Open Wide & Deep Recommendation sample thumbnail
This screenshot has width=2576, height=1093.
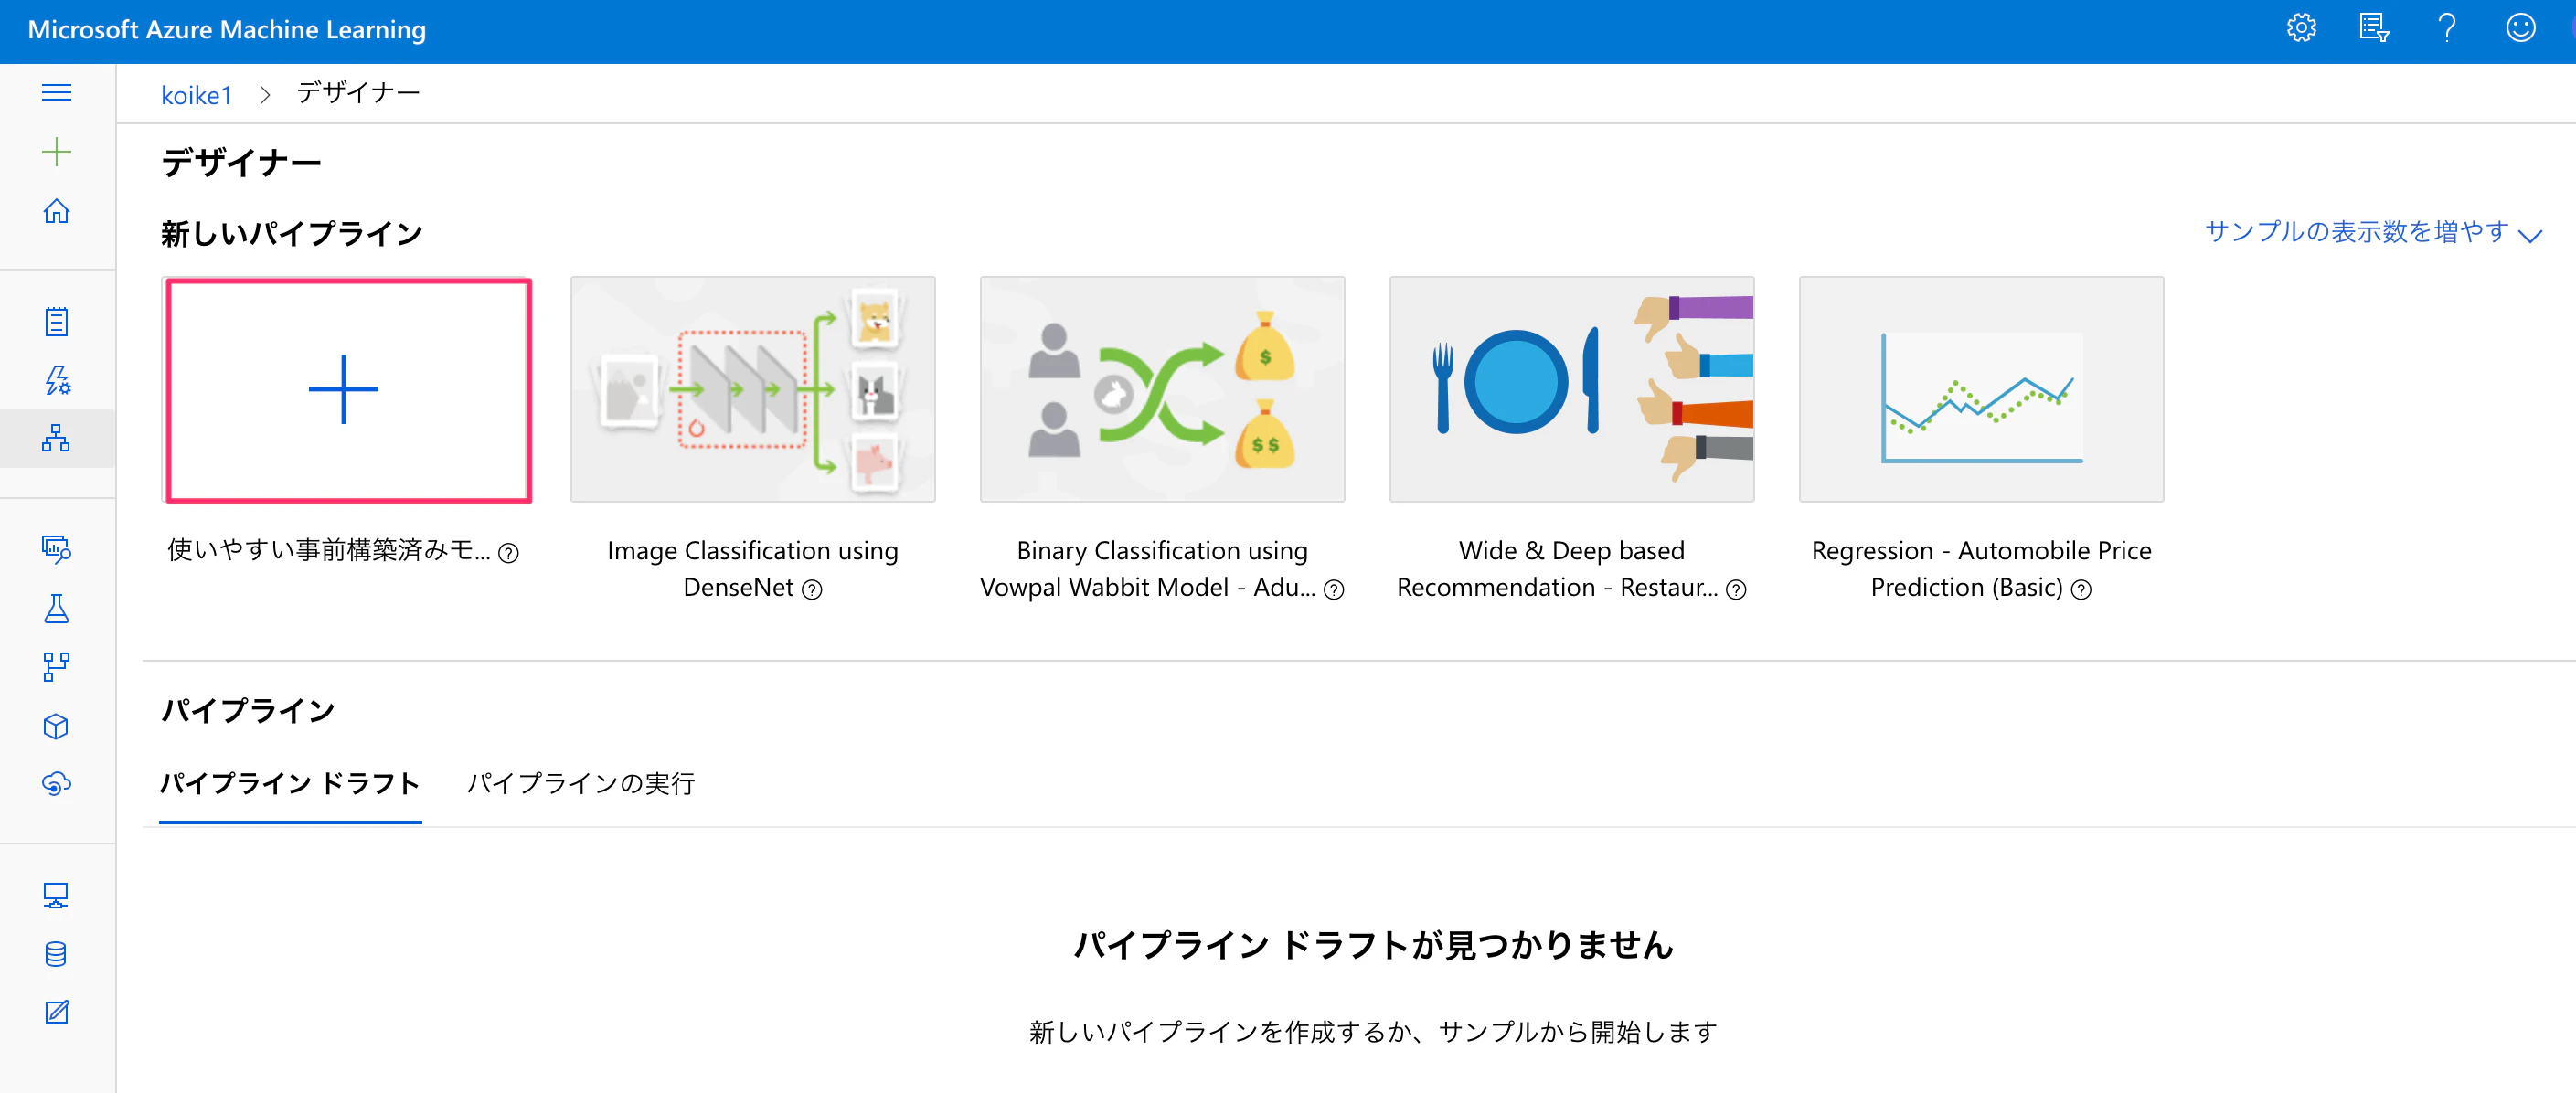pos(1572,390)
